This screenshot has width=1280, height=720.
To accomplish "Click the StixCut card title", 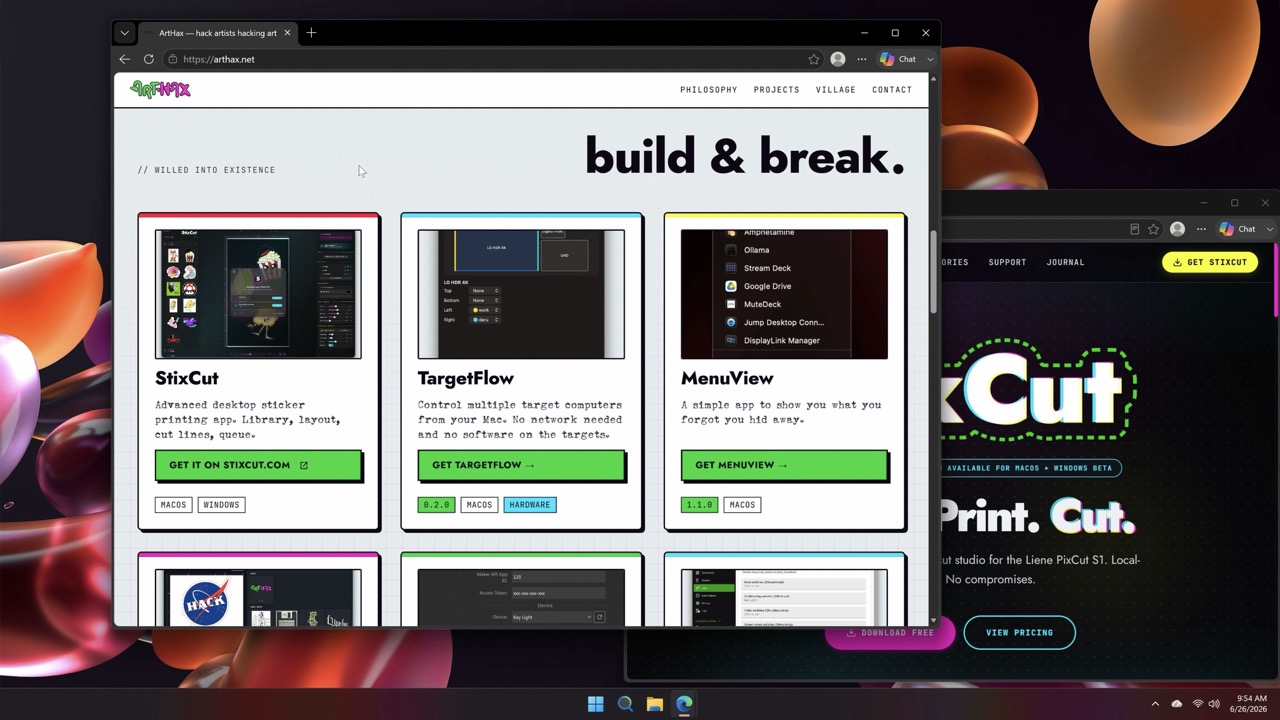I will click(x=187, y=378).
